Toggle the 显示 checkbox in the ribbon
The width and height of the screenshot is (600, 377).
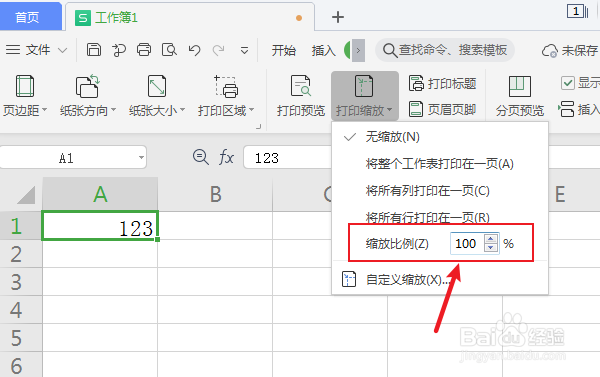coord(567,83)
